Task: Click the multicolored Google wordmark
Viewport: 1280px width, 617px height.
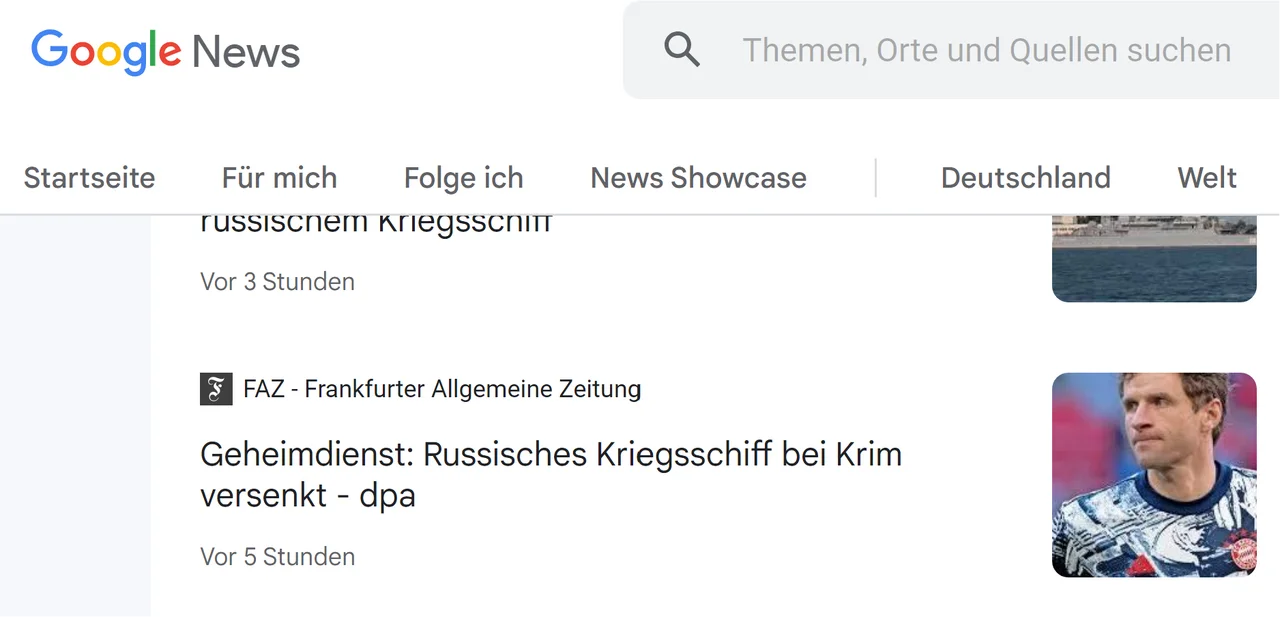Action: point(106,51)
